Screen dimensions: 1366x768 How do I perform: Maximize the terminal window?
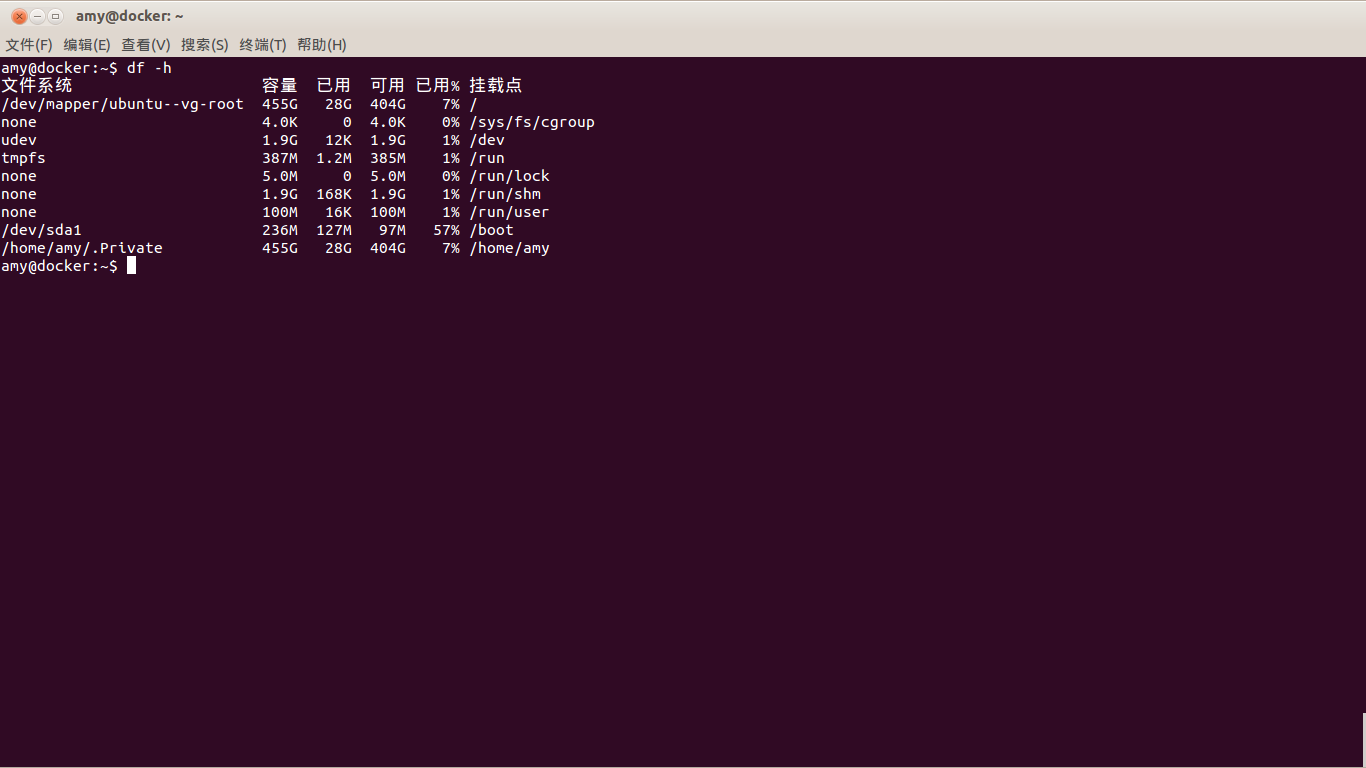tap(55, 16)
